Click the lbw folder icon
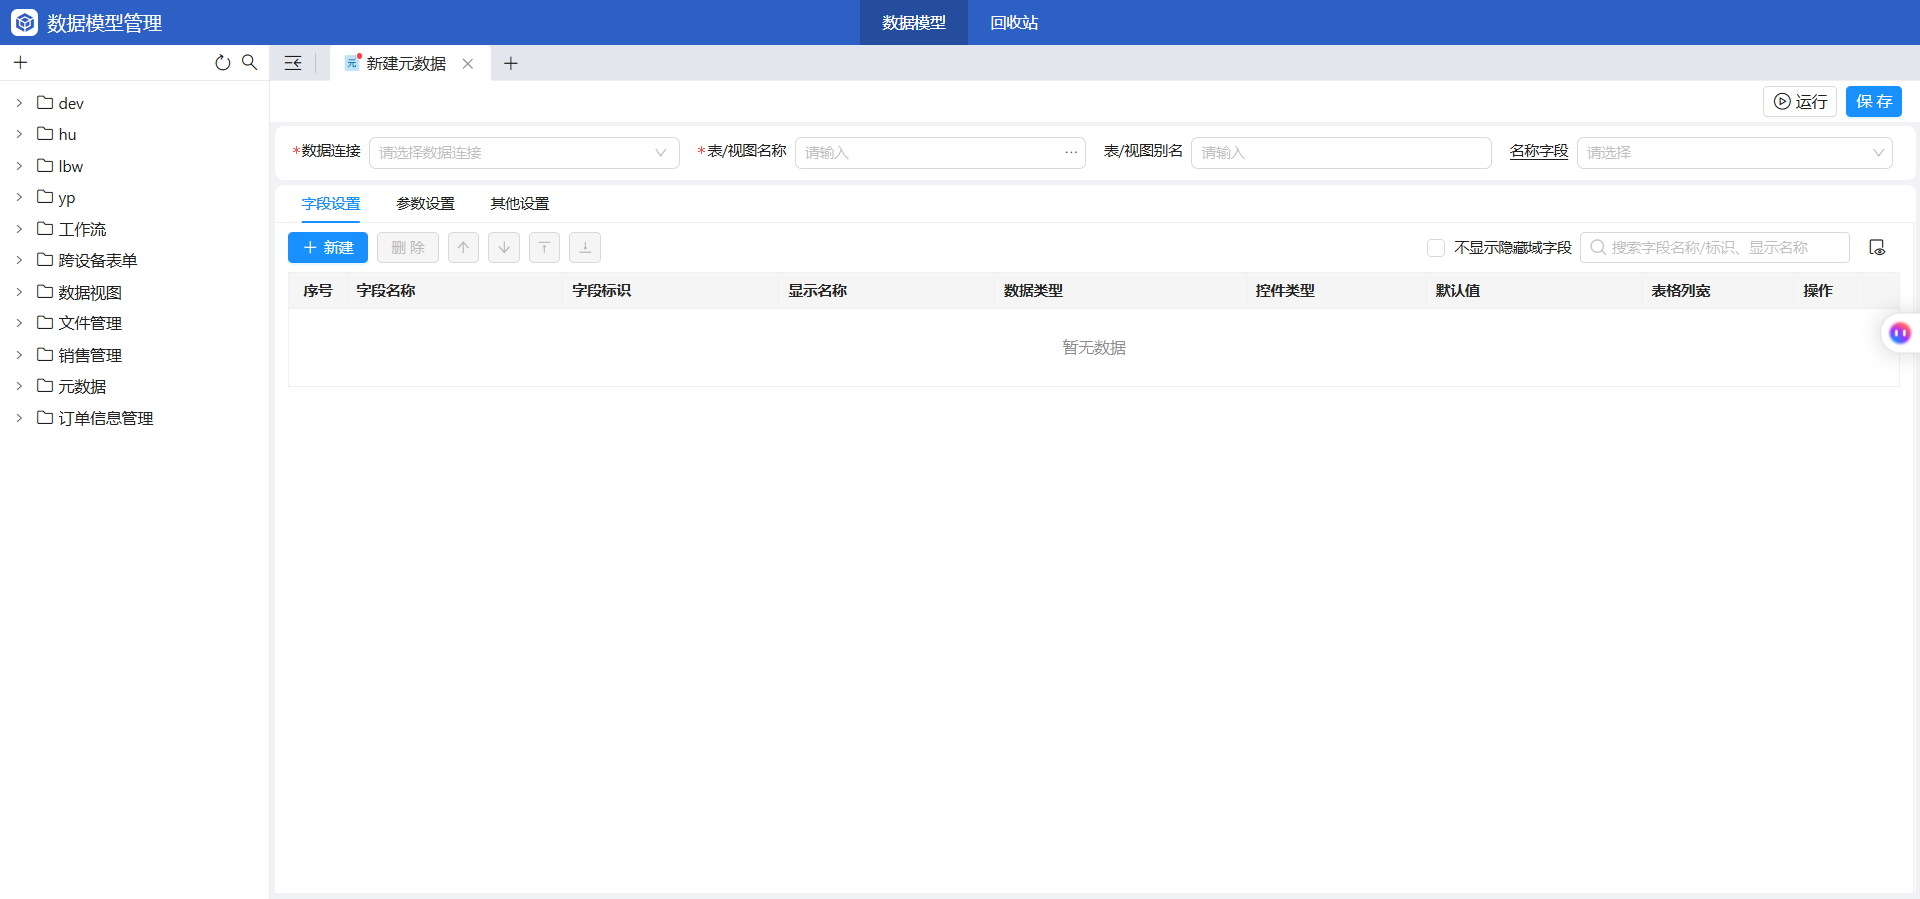The width and height of the screenshot is (1920, 899). (x=45, y=165)
